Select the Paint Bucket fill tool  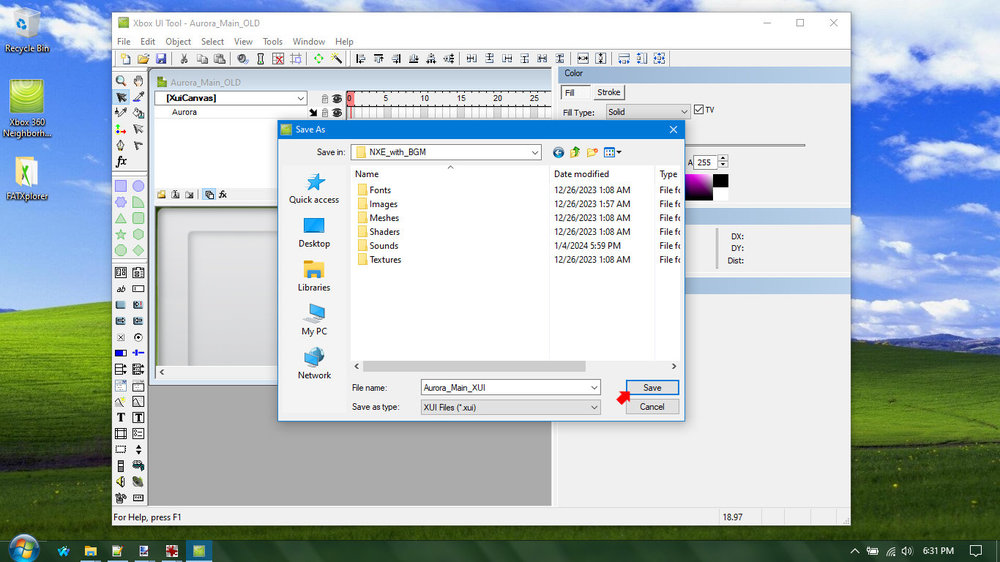click(x=138, y=113)
